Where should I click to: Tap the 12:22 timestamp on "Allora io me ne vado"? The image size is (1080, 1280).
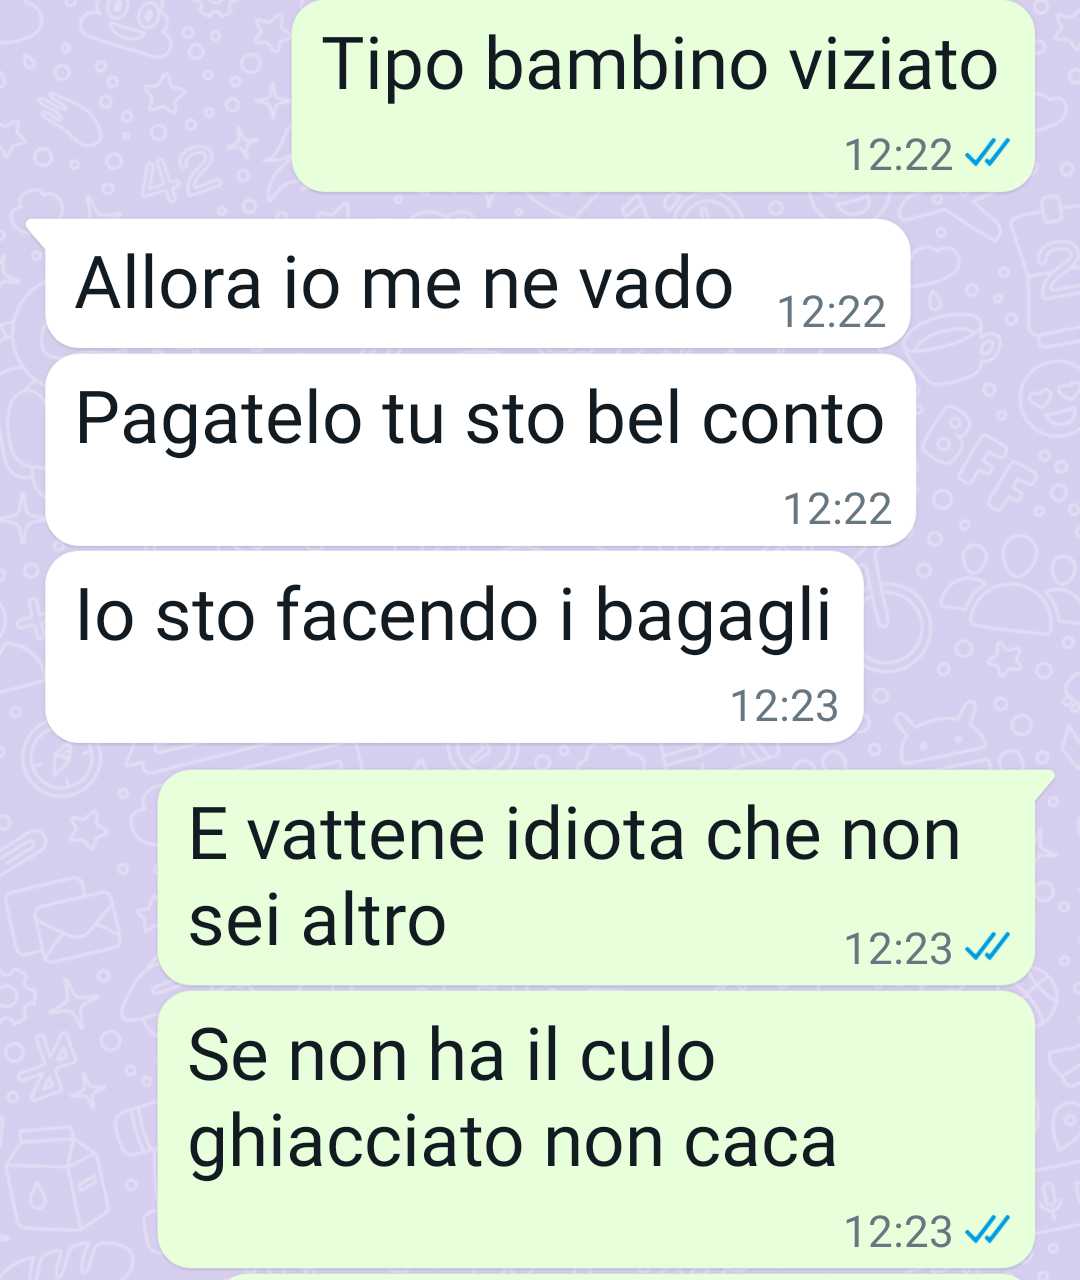831,313
